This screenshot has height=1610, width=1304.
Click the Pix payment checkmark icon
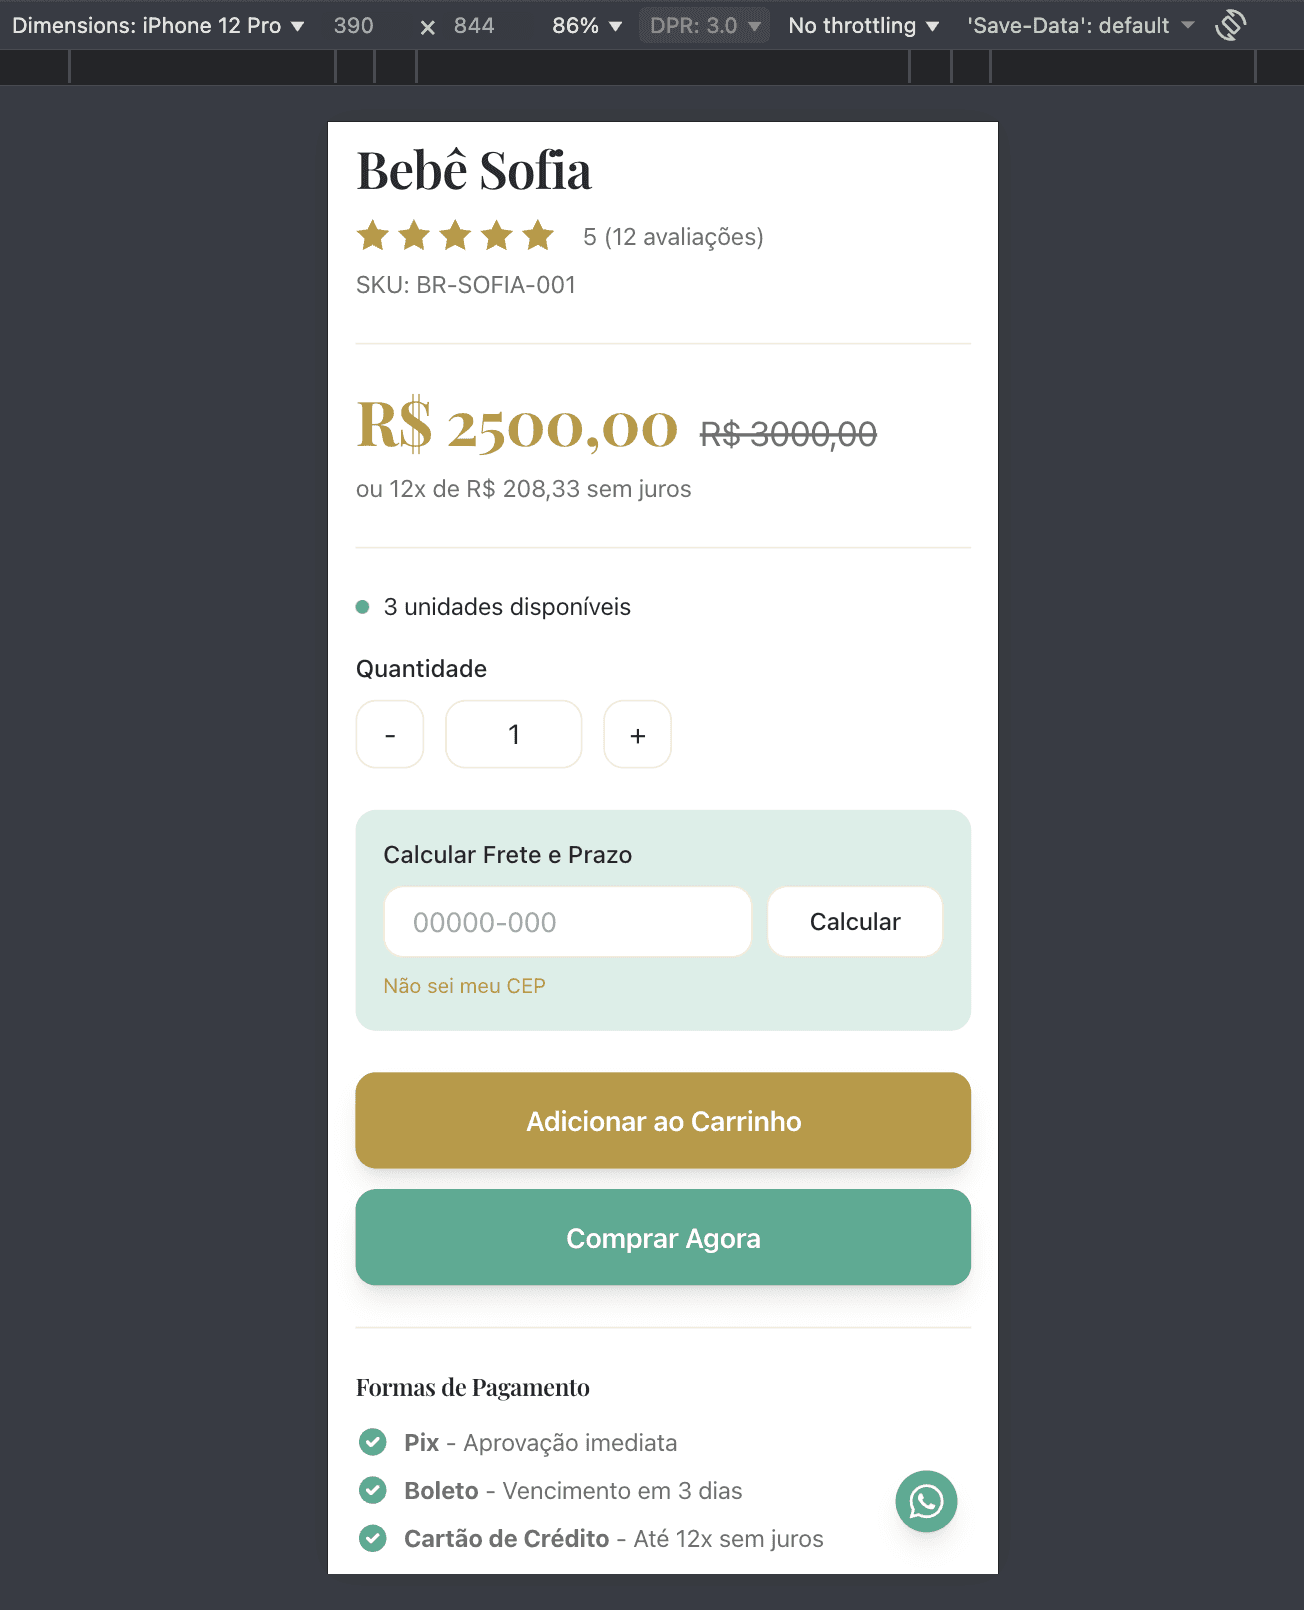[x=373, y=1442]
